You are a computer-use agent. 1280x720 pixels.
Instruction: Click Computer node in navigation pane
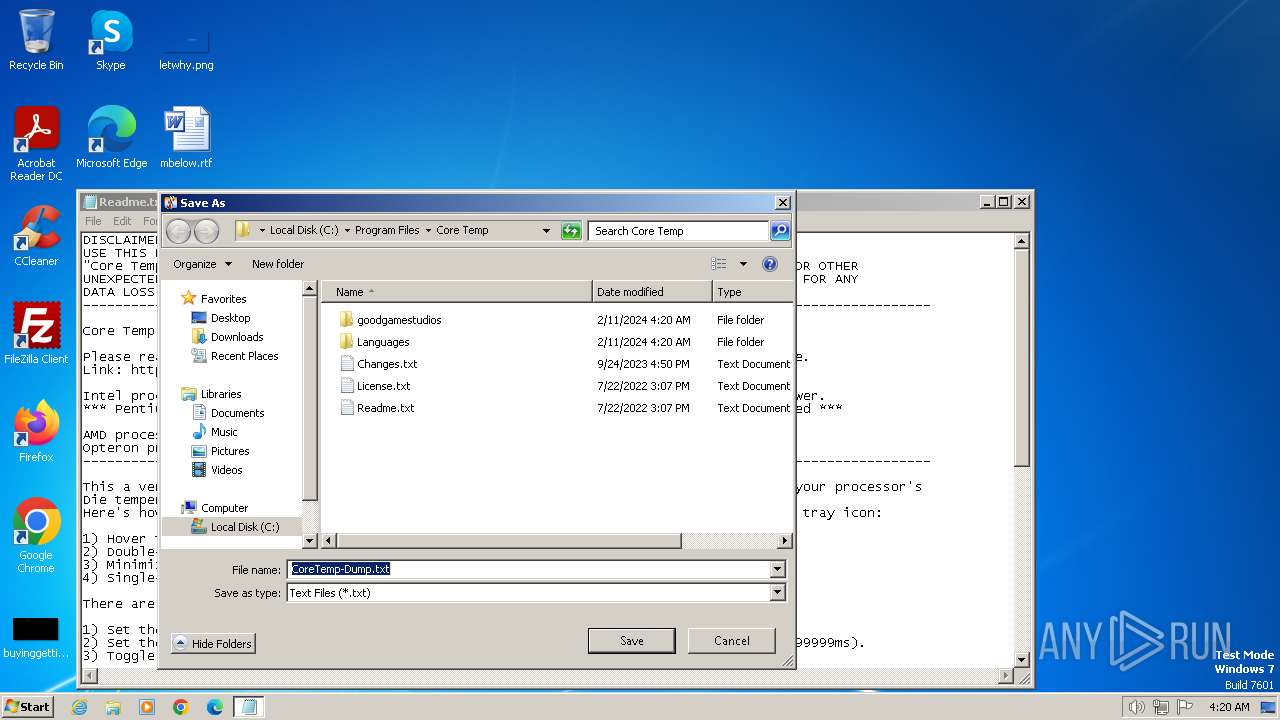[x=224, y=508]
